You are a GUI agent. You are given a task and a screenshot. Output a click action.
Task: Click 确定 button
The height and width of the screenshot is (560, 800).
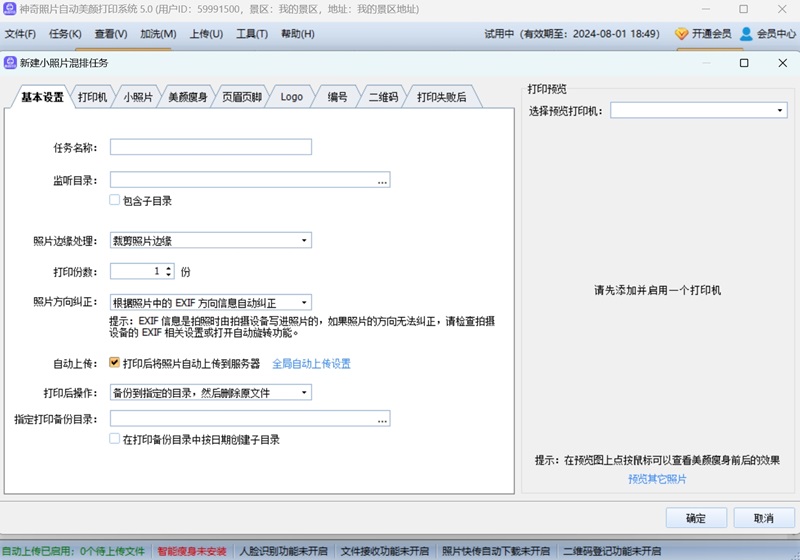click(695, 518)
